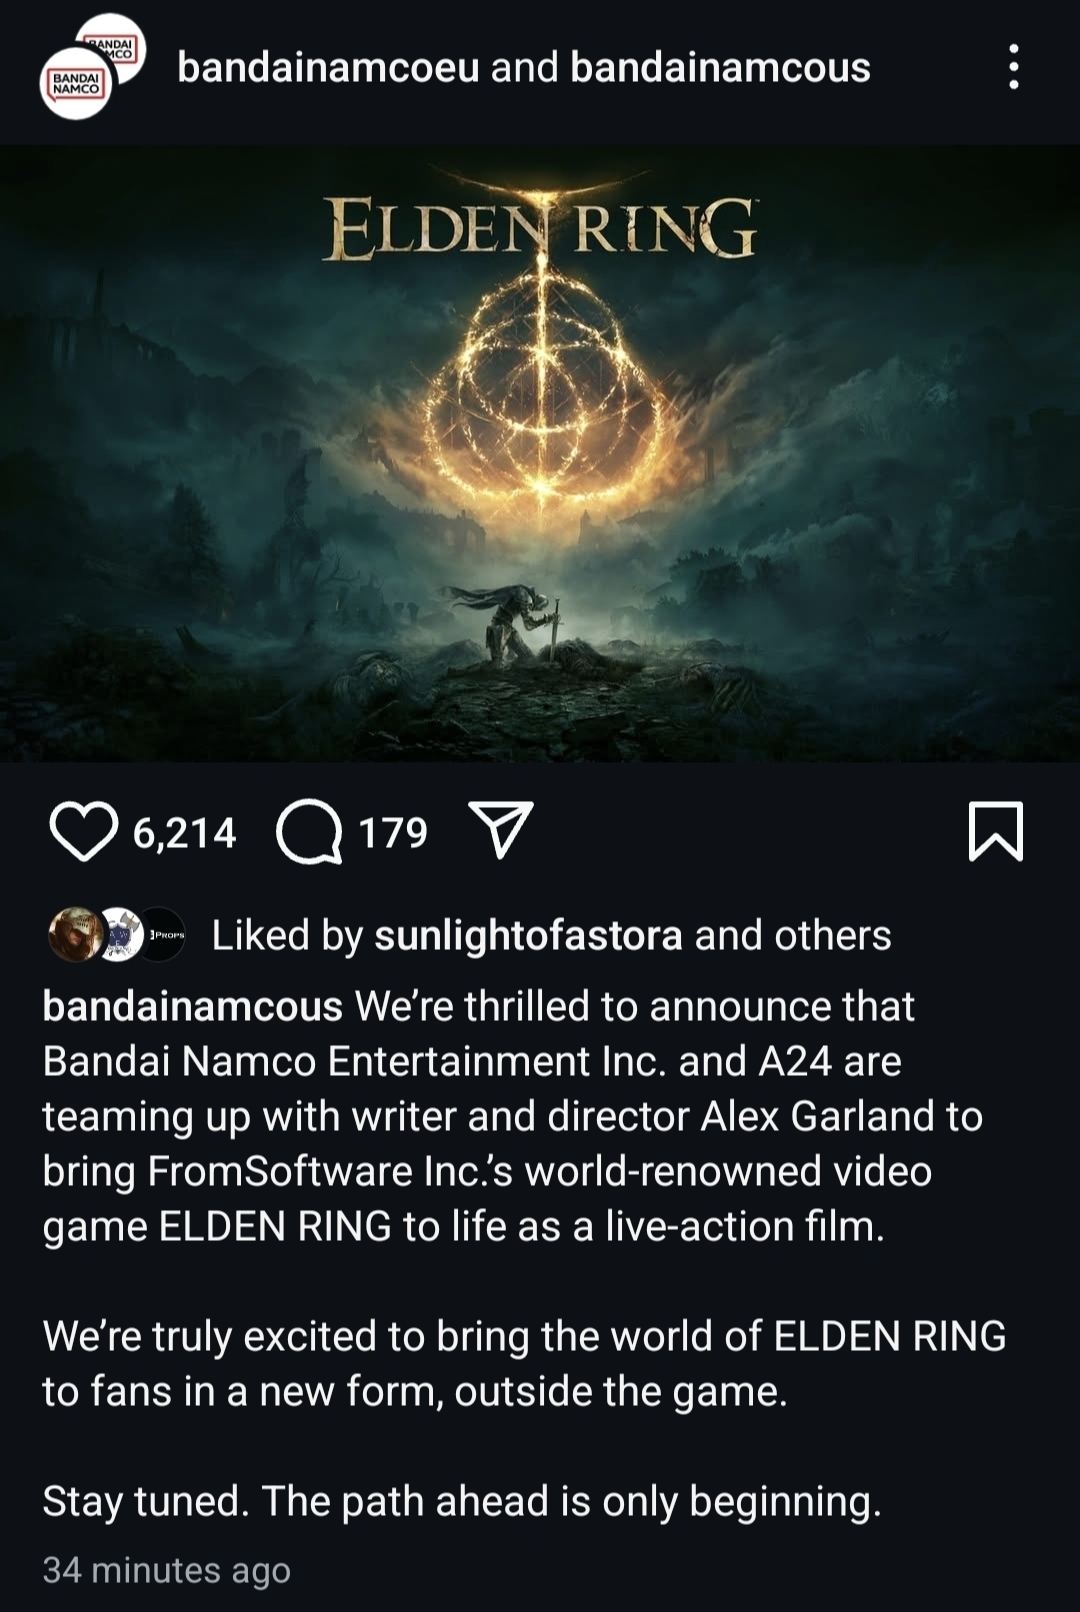Tap Props liker avatar thumbnail
Image resolution: width=1080 pixels, height=1612 pixels.
point(160,935)
